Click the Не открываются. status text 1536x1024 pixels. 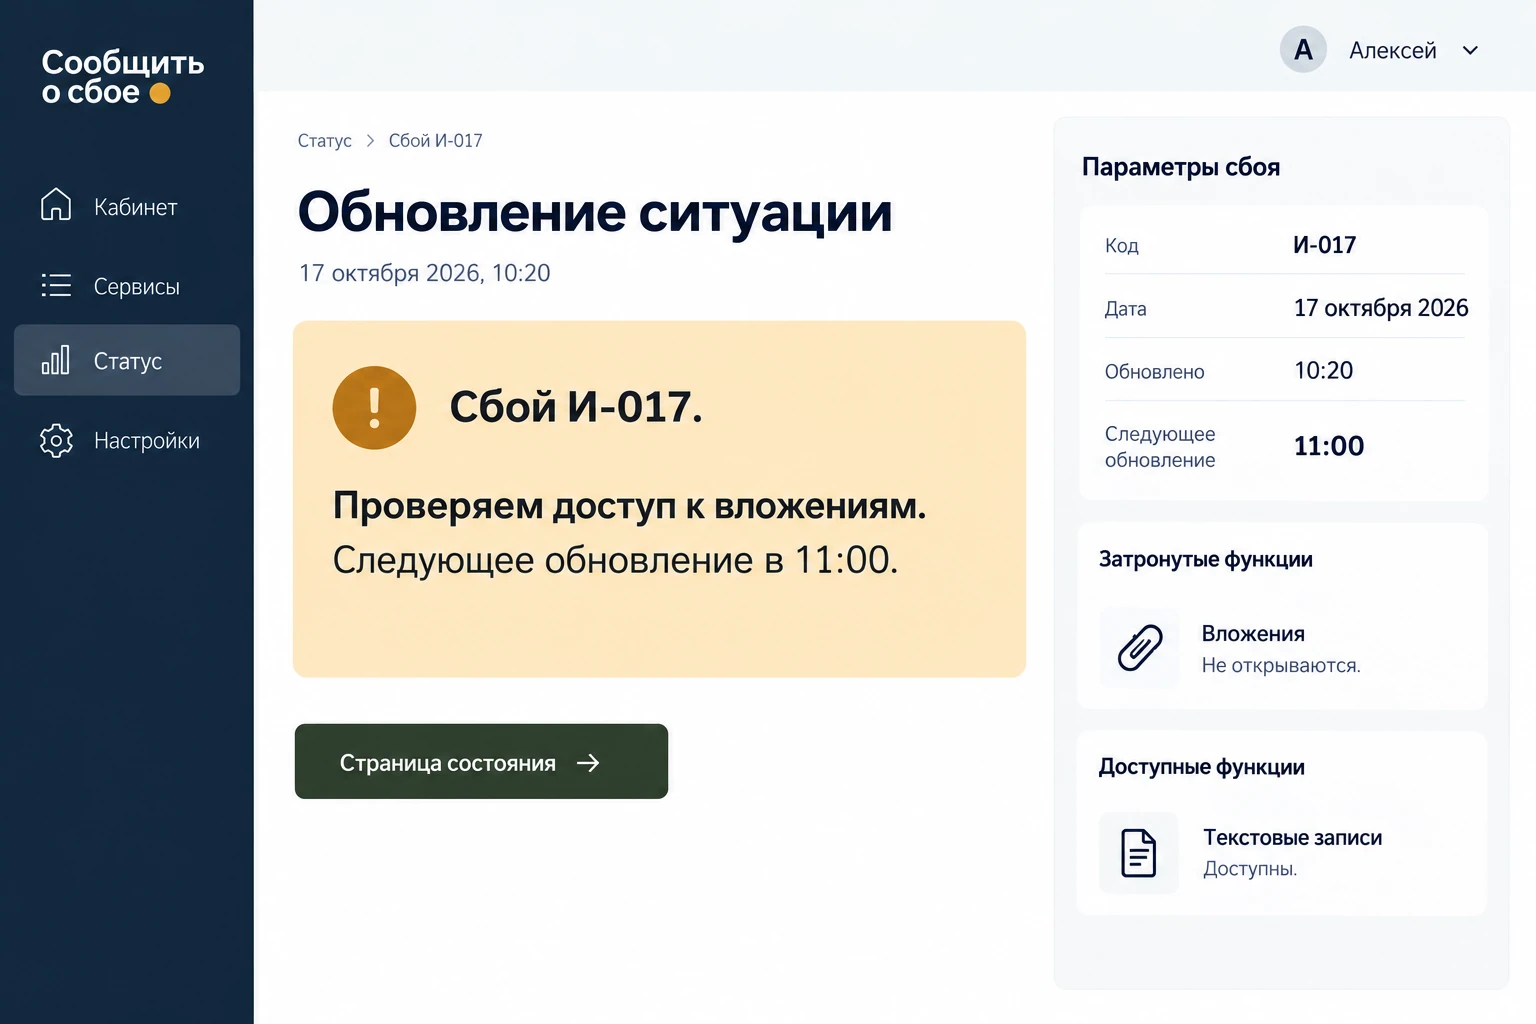pyautogui.click(x=1281, y=665)
